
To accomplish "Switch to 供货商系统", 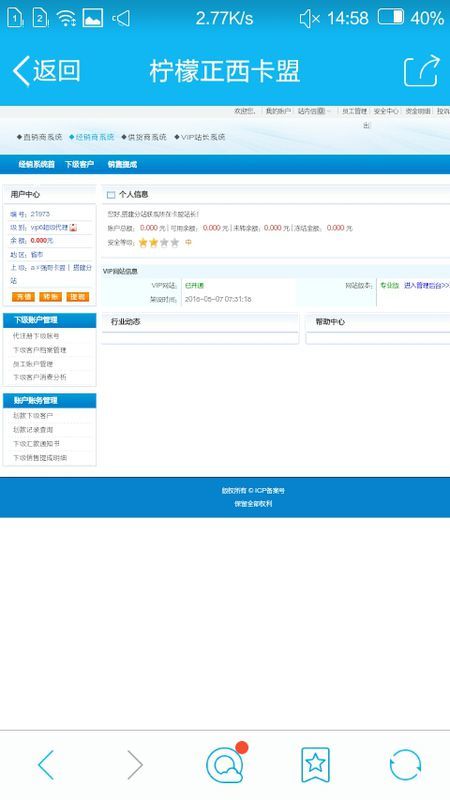I will (144, 137).
